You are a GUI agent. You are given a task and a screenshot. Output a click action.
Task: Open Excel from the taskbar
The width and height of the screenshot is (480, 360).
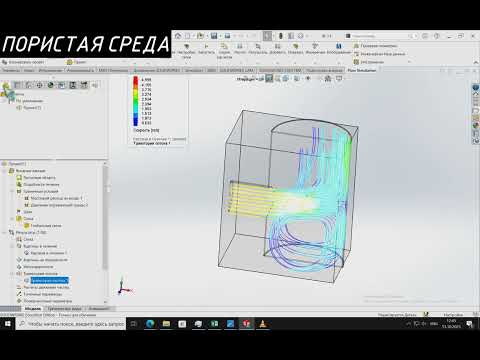coord(214,323)
